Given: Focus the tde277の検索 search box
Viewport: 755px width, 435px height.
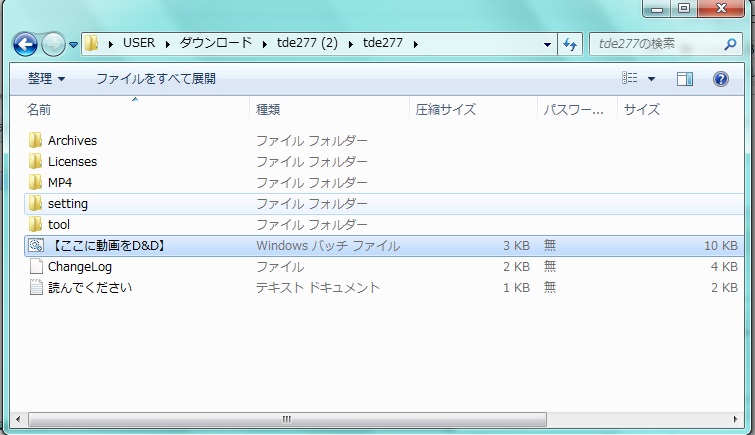Looking at the screenshot, I should [x=665, y=44].
